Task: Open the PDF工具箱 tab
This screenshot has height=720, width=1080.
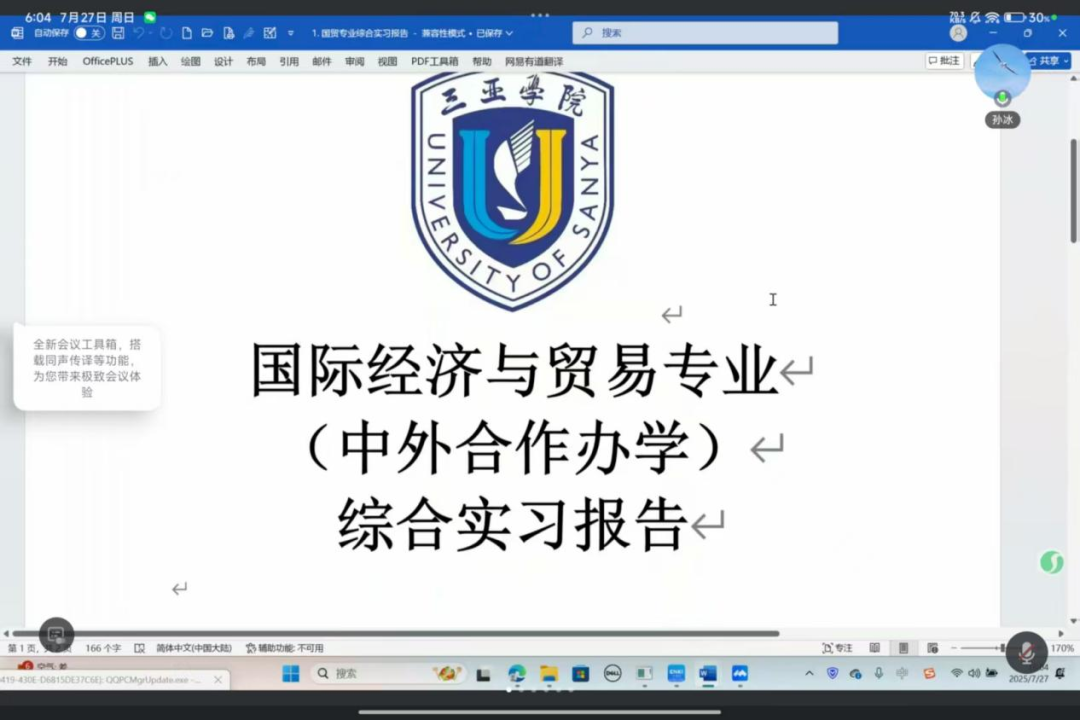Action: 435,61
